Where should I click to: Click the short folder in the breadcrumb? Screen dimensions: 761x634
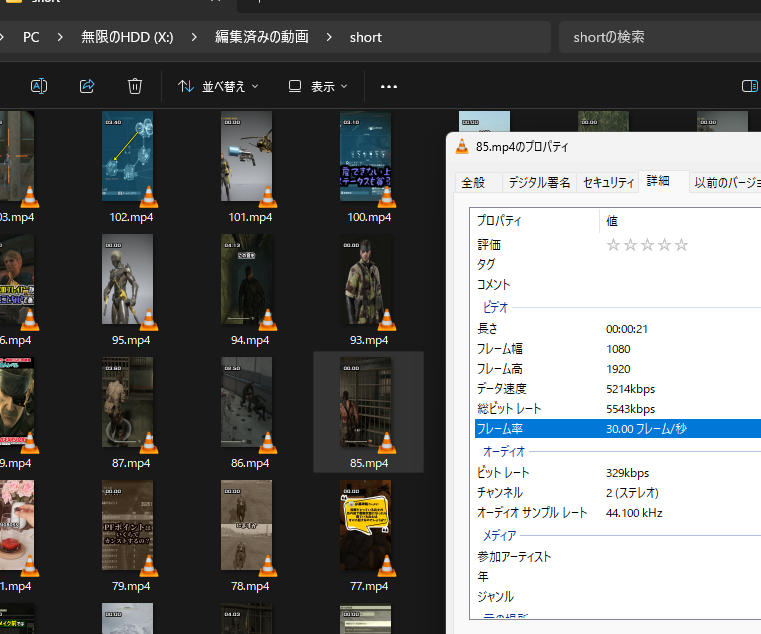pyautogui.click(x=365, y=37)
